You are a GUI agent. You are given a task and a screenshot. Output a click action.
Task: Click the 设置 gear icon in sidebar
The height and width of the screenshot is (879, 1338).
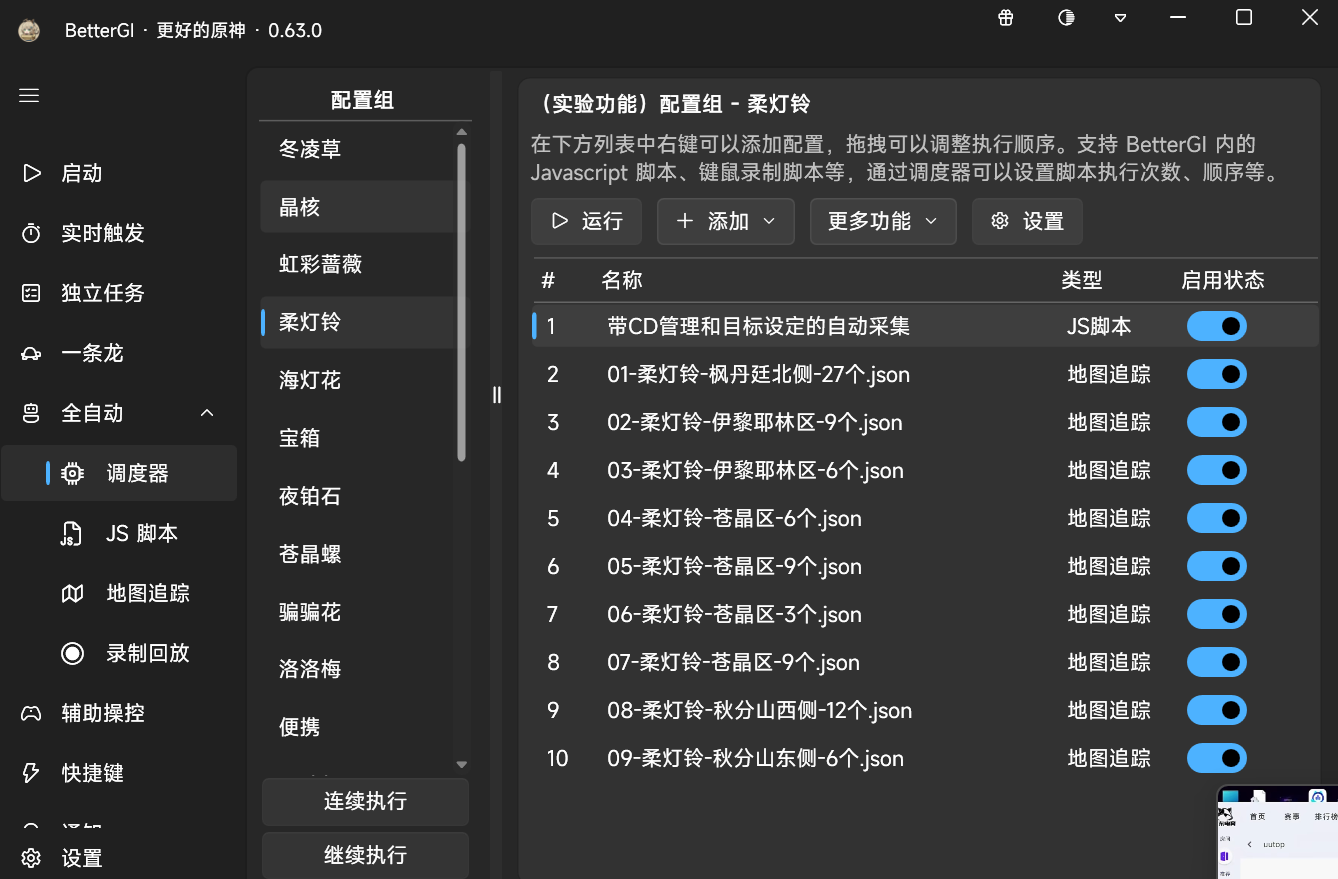[x=31, y=858]
